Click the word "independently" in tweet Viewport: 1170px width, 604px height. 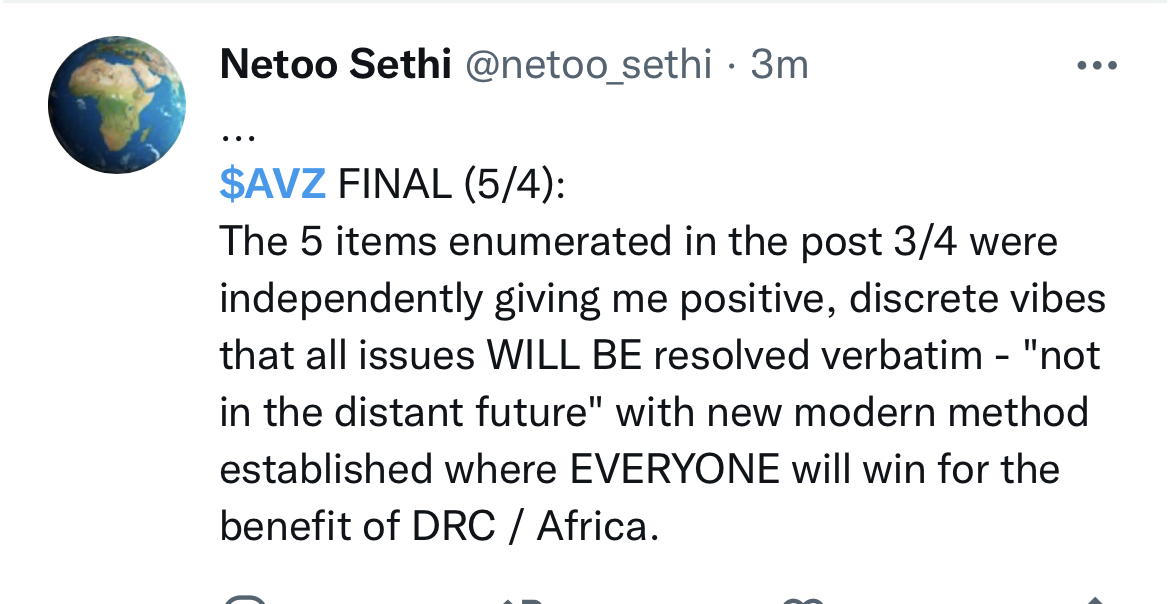[350, 299]
